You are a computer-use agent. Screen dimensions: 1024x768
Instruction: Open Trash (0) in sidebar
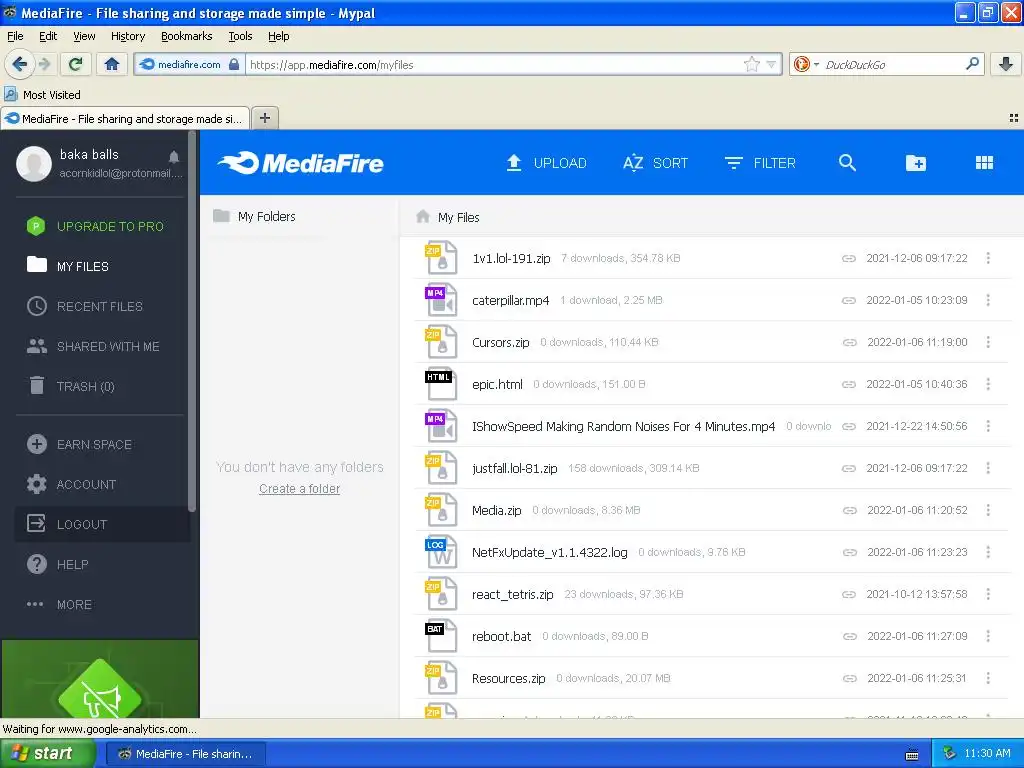pyautogui.click(x=71, y=387)
